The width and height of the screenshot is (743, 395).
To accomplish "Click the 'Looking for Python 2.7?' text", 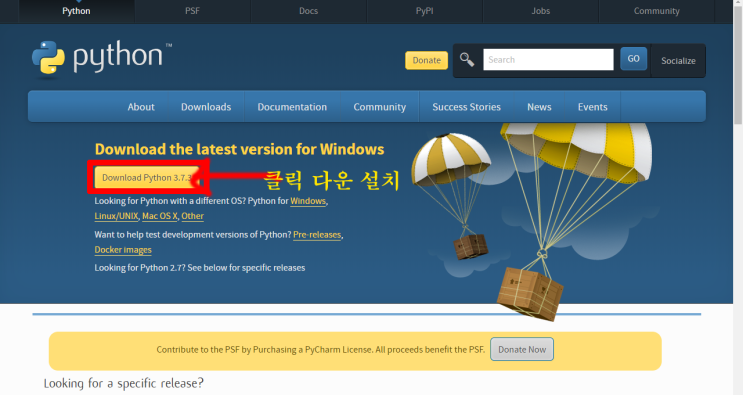I will pyautogui.click(x=140, y=268).
